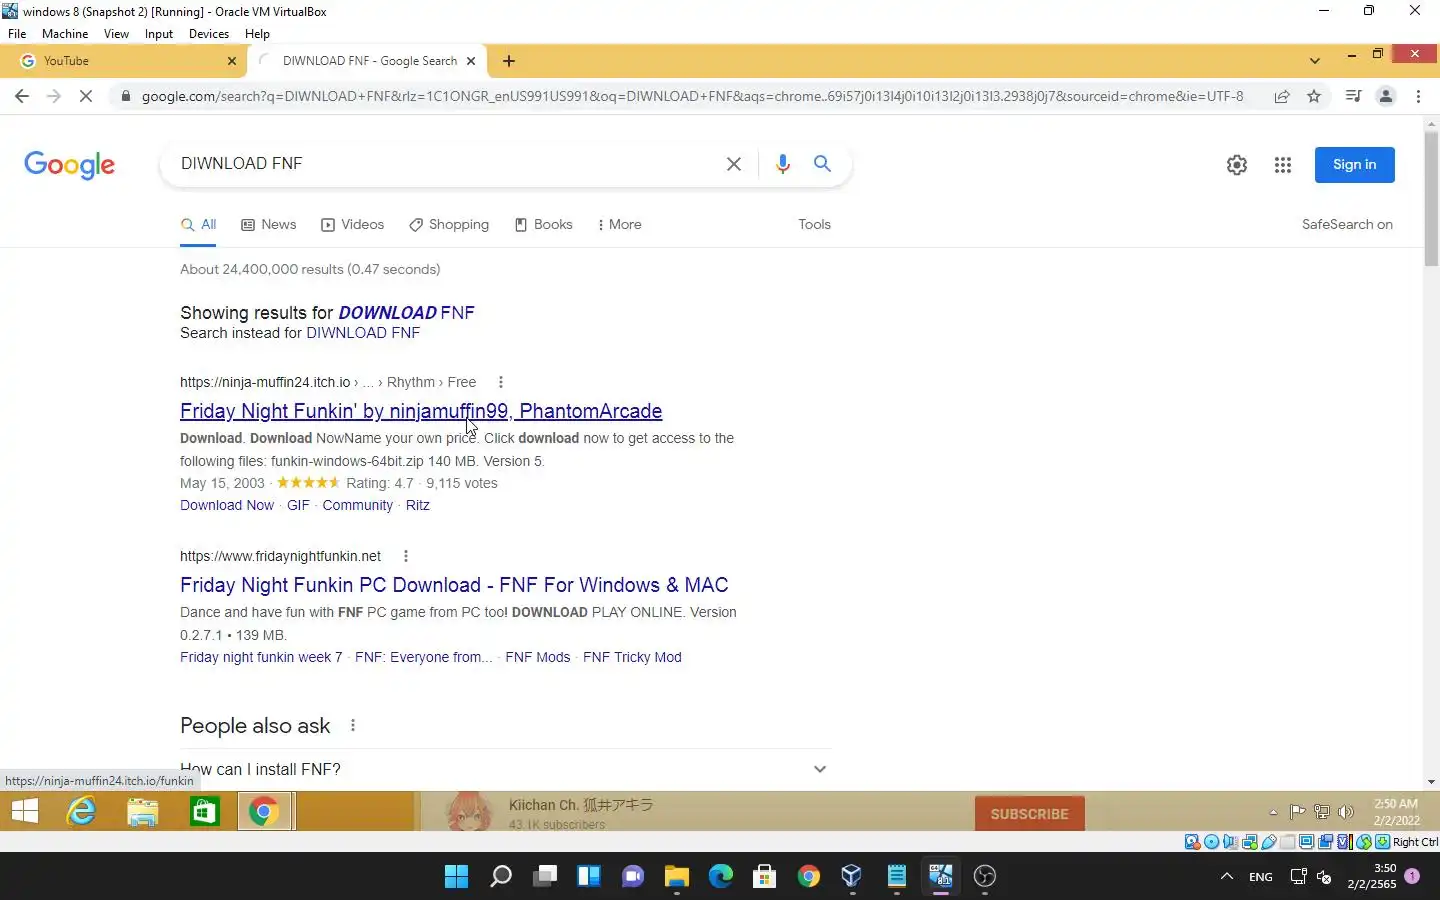The image size is (1440, 900).
Task: Select Chrome in the VM taskbar
Action: 265,812
